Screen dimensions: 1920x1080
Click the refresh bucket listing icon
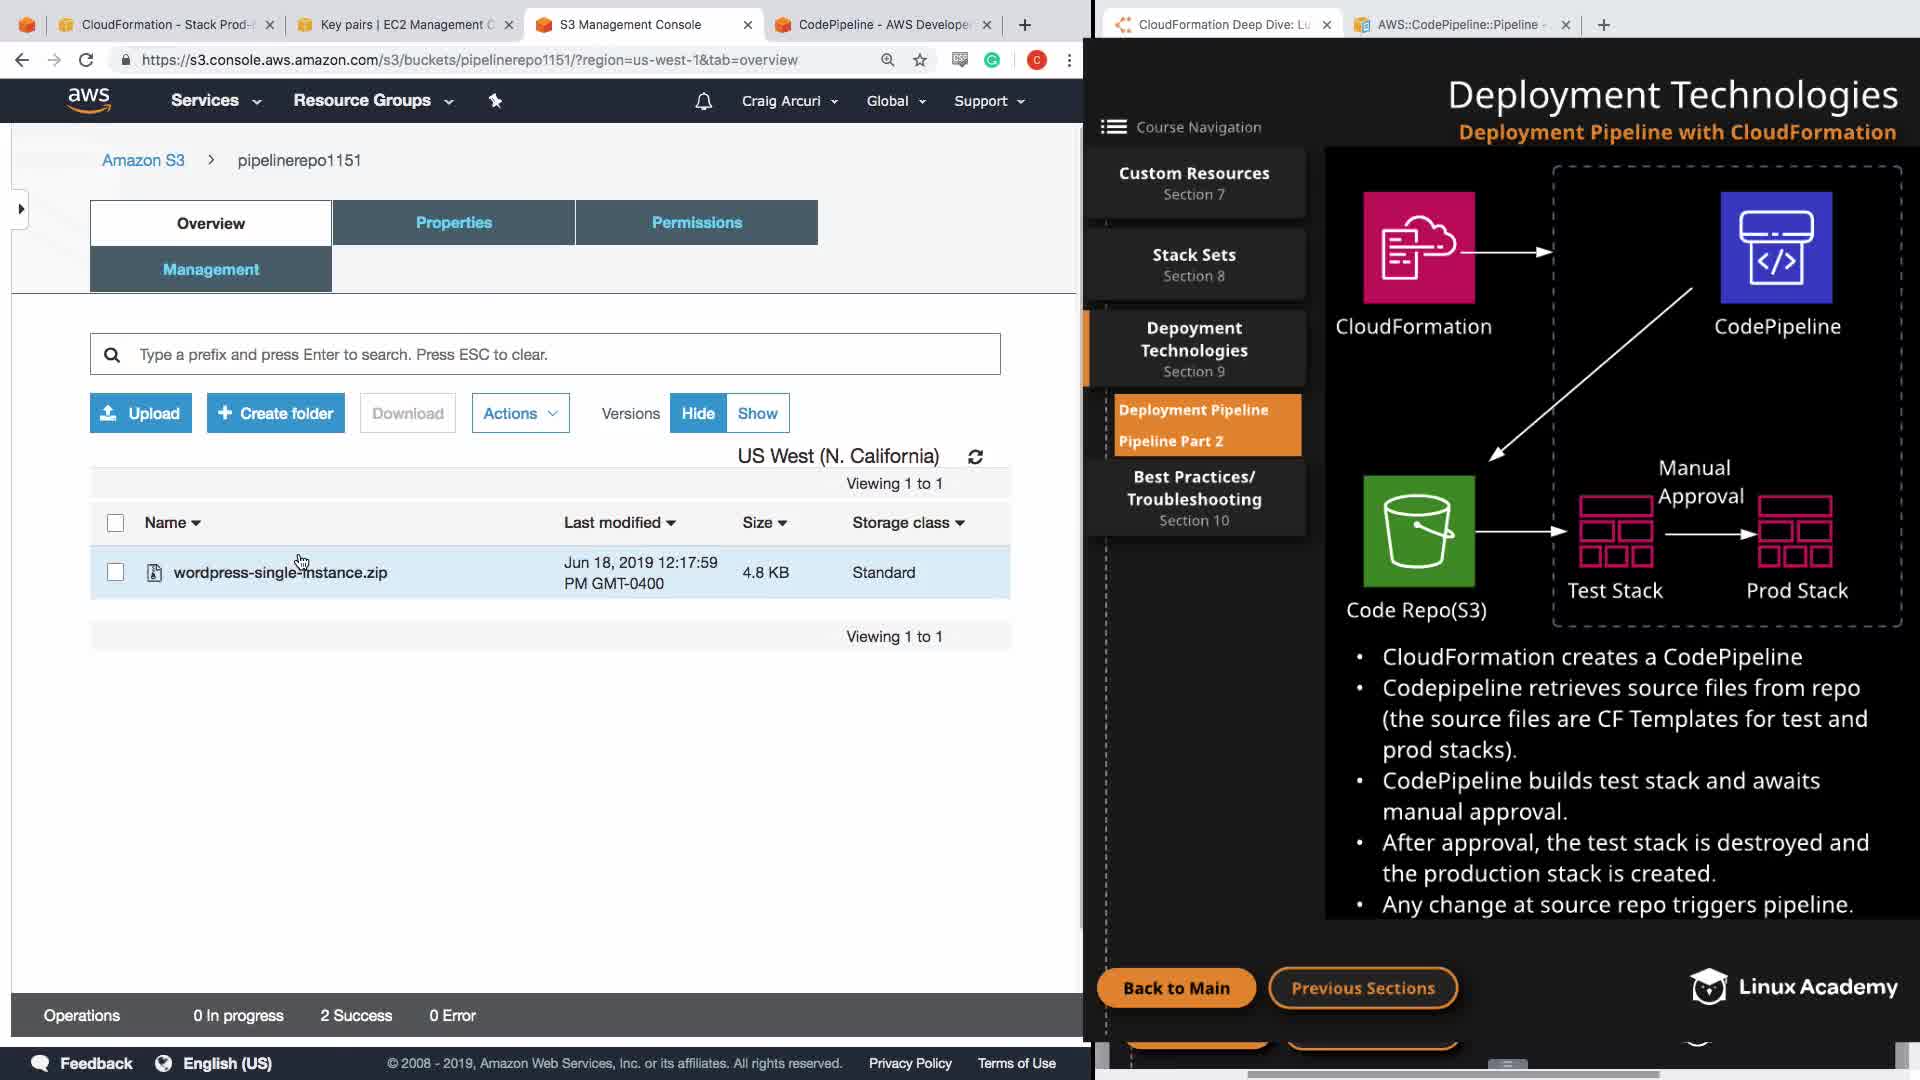click(975, 457)
